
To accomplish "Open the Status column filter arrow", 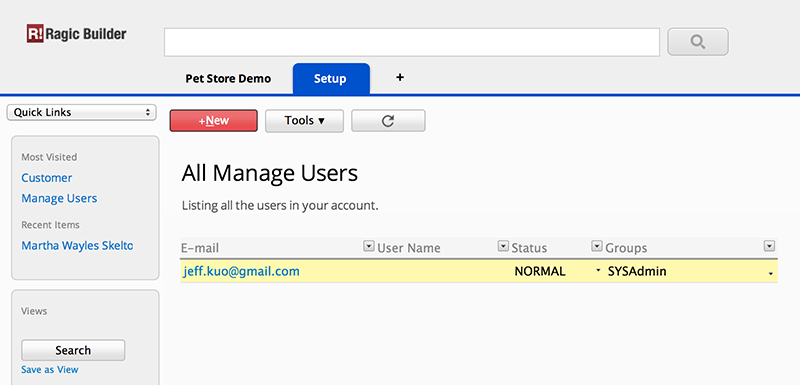I will 596,246.
